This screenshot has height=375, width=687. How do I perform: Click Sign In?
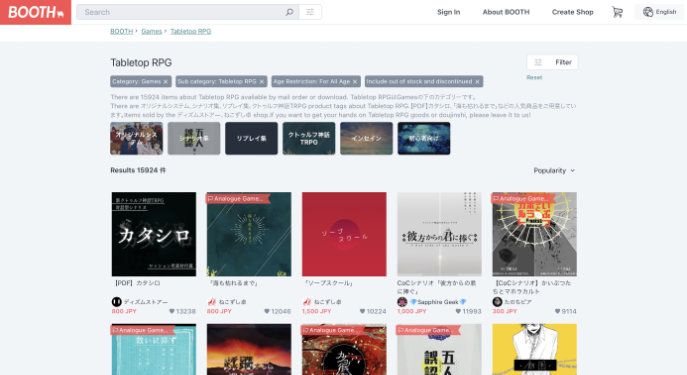pos(448,12)
